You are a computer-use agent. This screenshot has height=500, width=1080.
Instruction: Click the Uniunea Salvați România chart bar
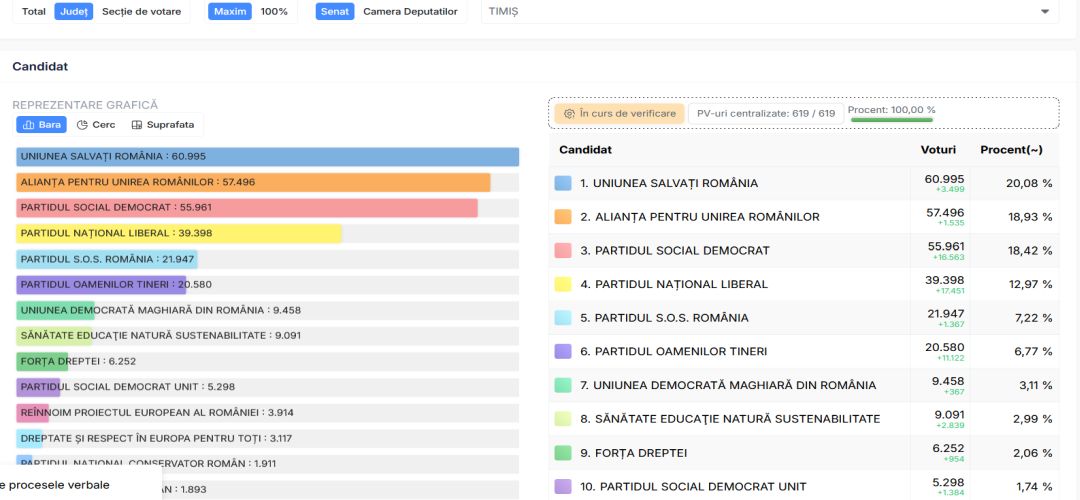[267, 156]
